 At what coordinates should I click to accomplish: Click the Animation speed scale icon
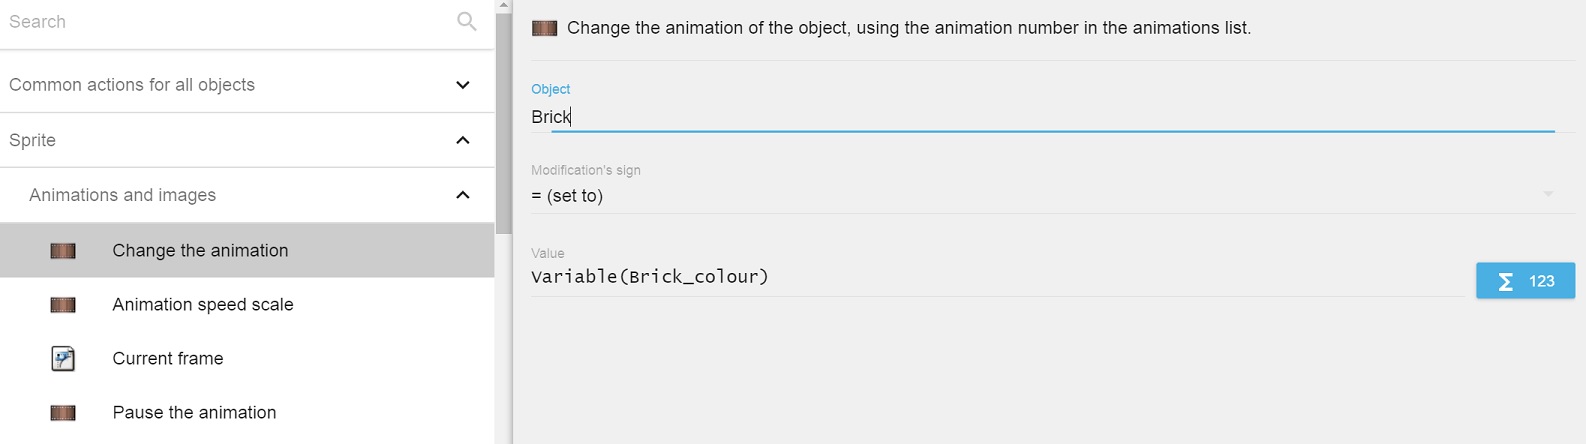[63, 305]
